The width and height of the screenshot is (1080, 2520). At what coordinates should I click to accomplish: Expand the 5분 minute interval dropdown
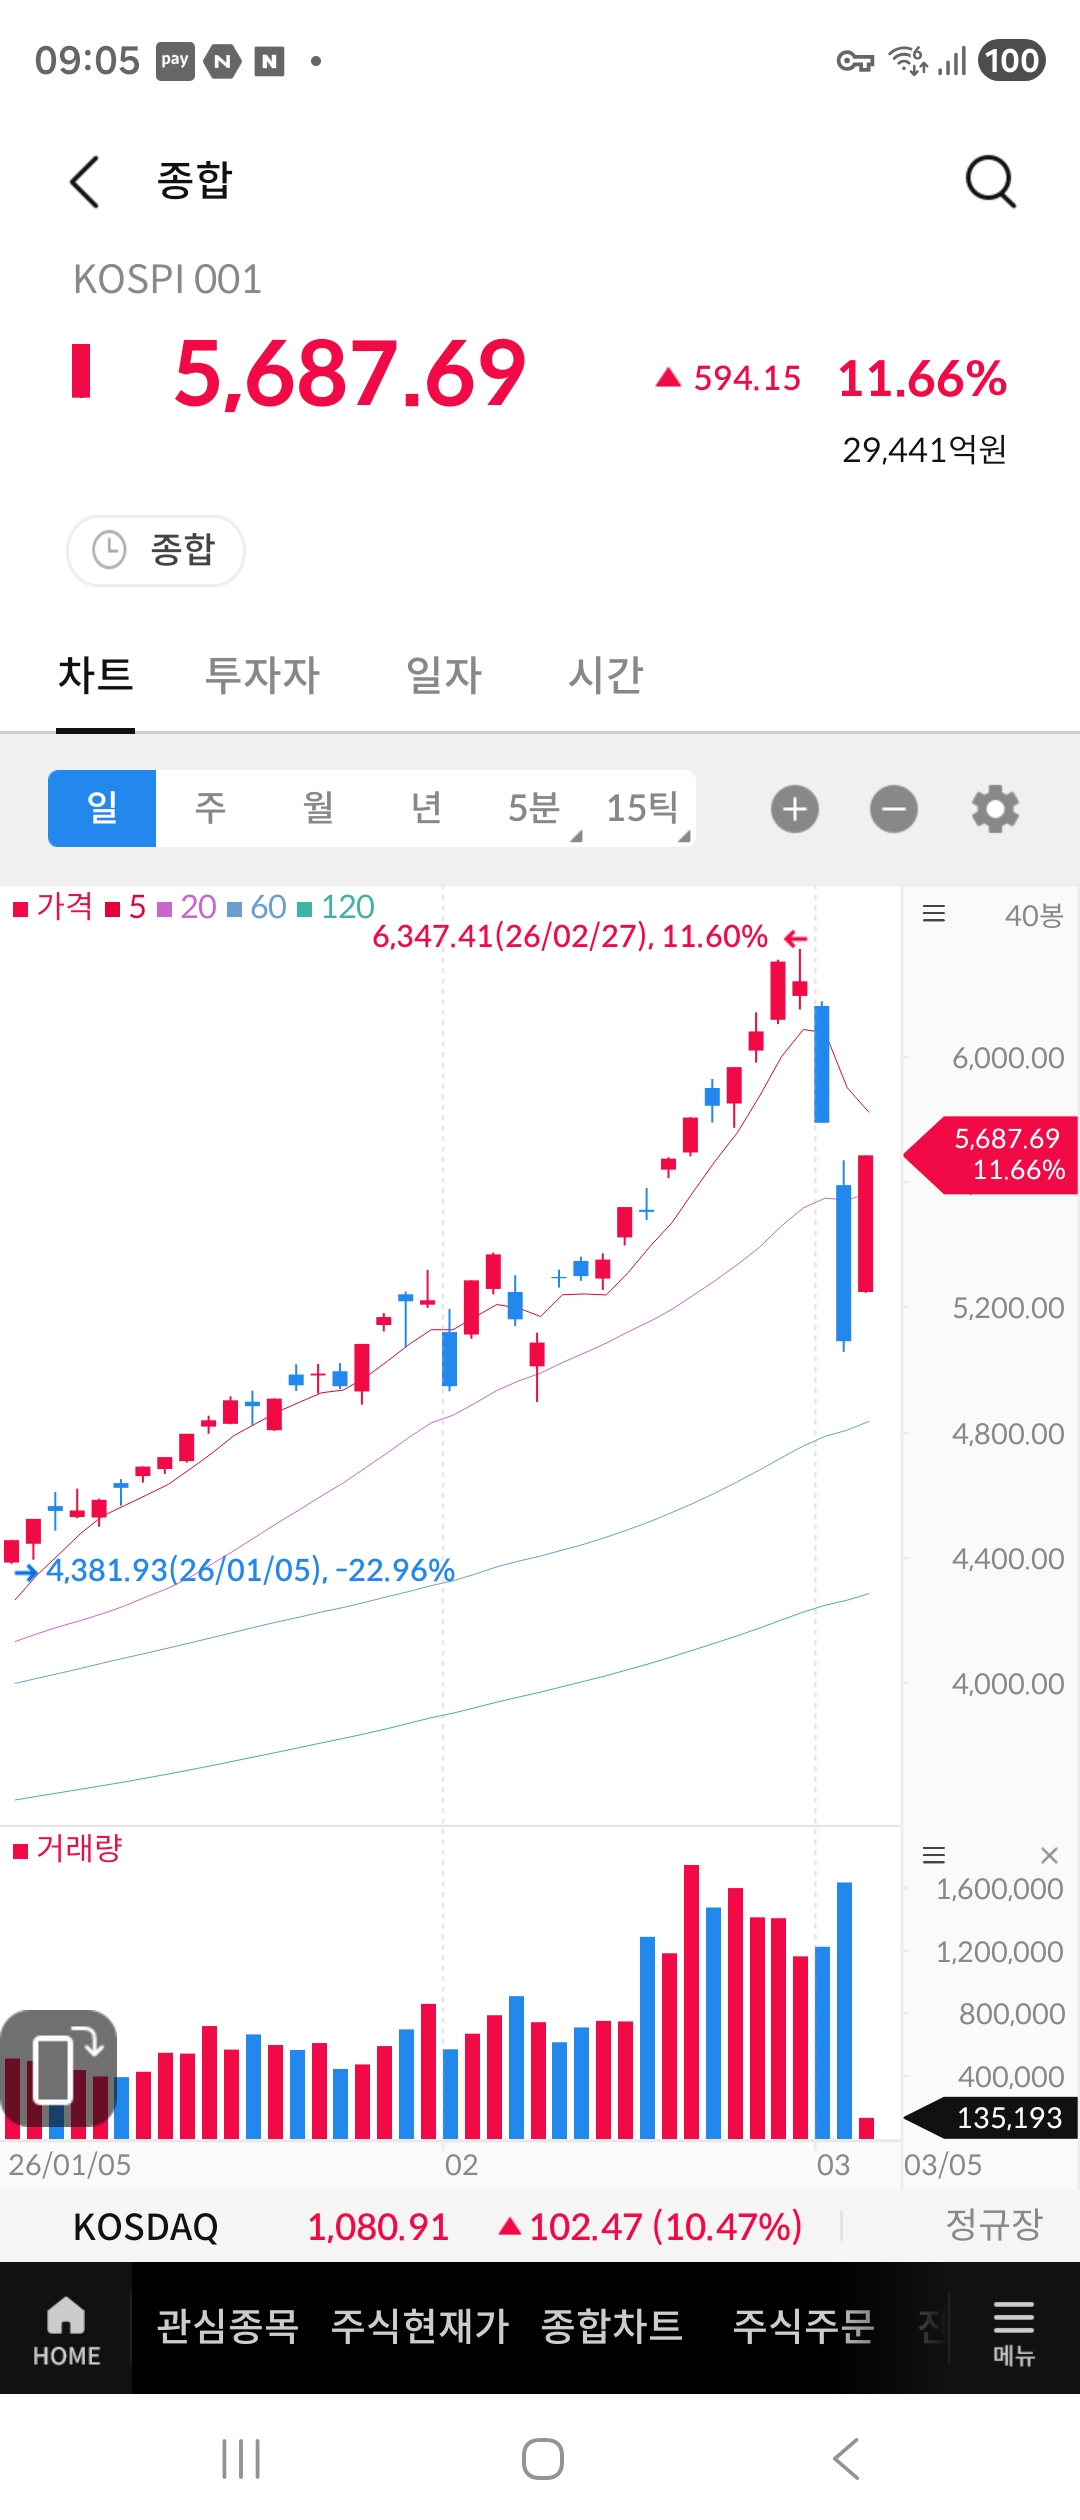pyautogui.click(x=536, y=808)
